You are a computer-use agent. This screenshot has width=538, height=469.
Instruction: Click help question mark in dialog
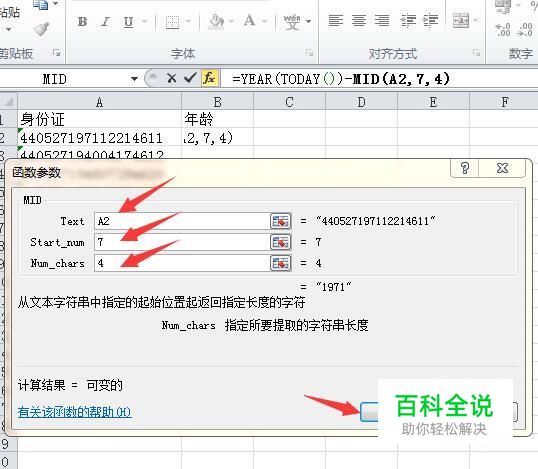pos(465,168)
